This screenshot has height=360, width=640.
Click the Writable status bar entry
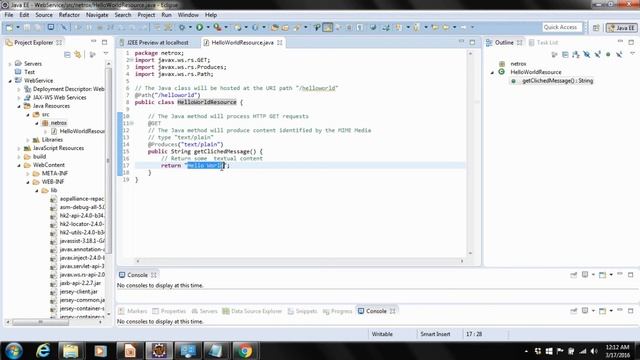pyautogui.click(x=382, y=334)
